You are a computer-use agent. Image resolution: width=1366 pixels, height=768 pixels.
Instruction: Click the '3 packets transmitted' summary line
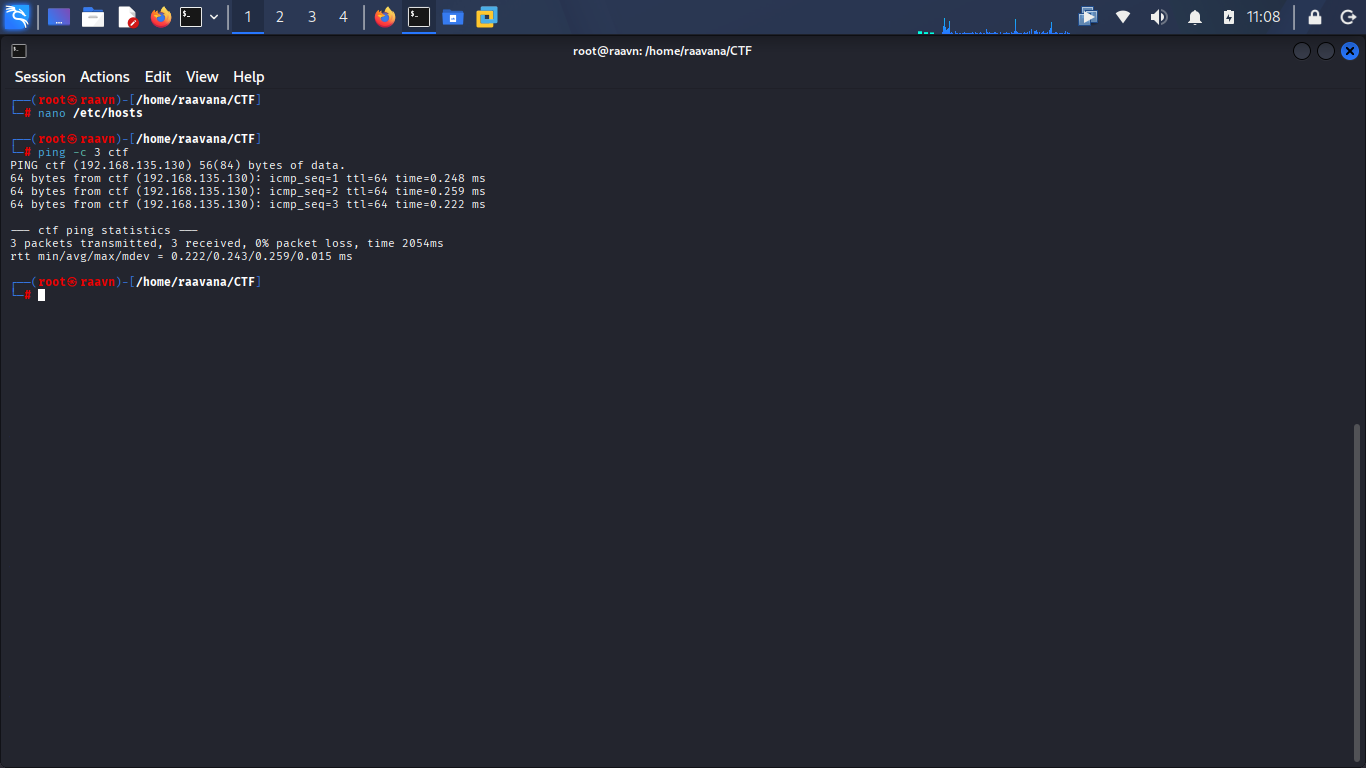227,243
